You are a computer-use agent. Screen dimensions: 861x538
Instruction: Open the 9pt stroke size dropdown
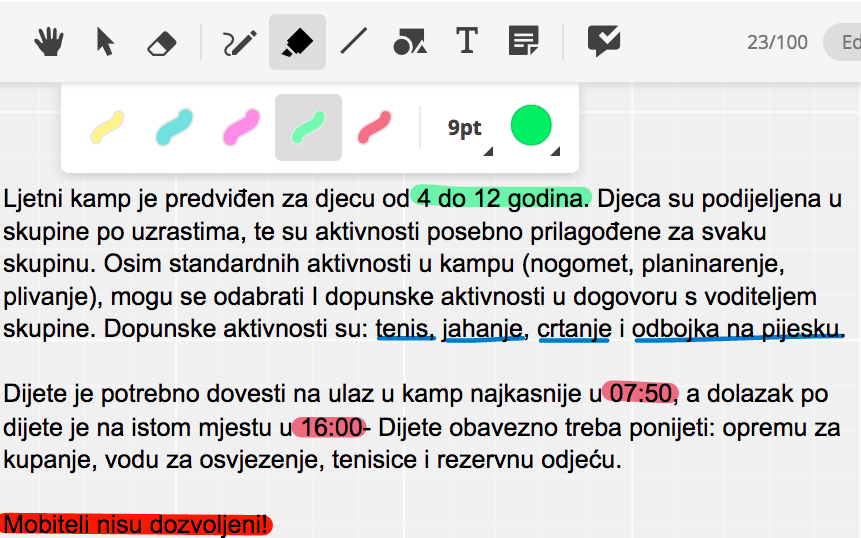pyautogui.click(x=468, y=129)
